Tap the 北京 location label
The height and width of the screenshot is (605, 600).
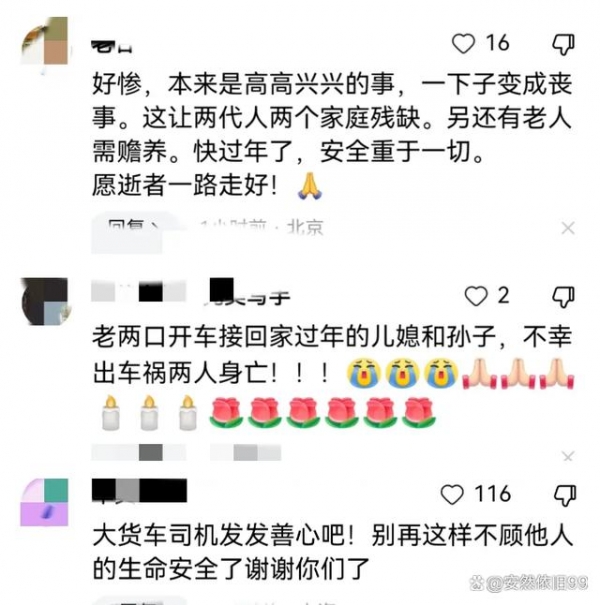pyautogui.click(x=305, y=228)
